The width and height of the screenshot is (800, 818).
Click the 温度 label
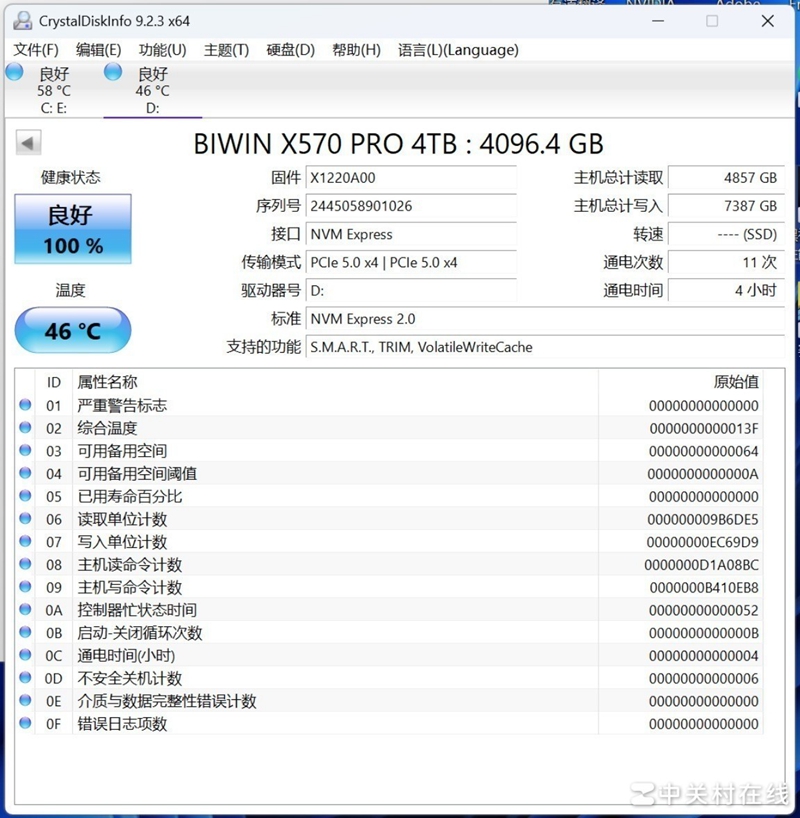[x=70, y=290]
